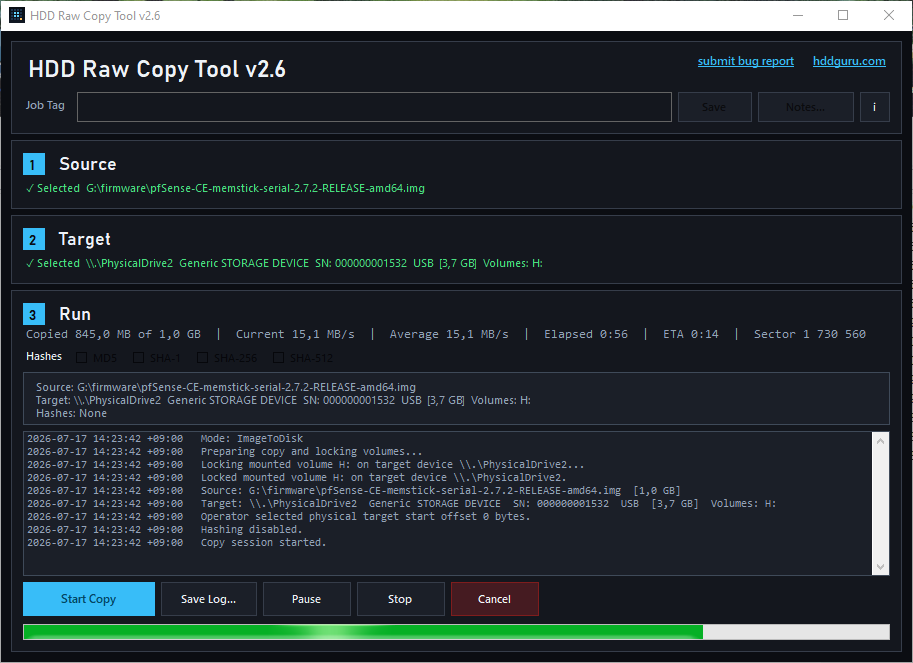Enable the SHA-256 hash checkbox
The width and height of the screenshot is (913, 663).
pyautogui.click(x=203, y=357)
